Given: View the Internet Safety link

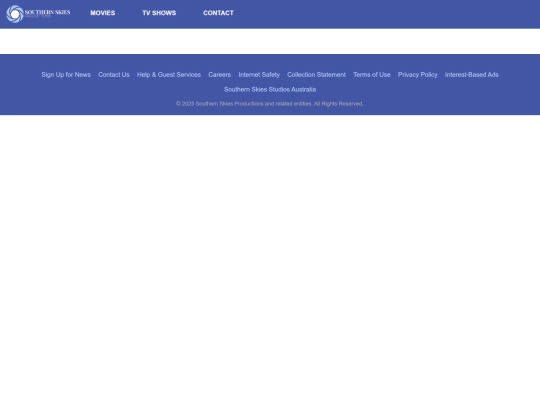Looking at the screenshot, I should coord(259,75).
